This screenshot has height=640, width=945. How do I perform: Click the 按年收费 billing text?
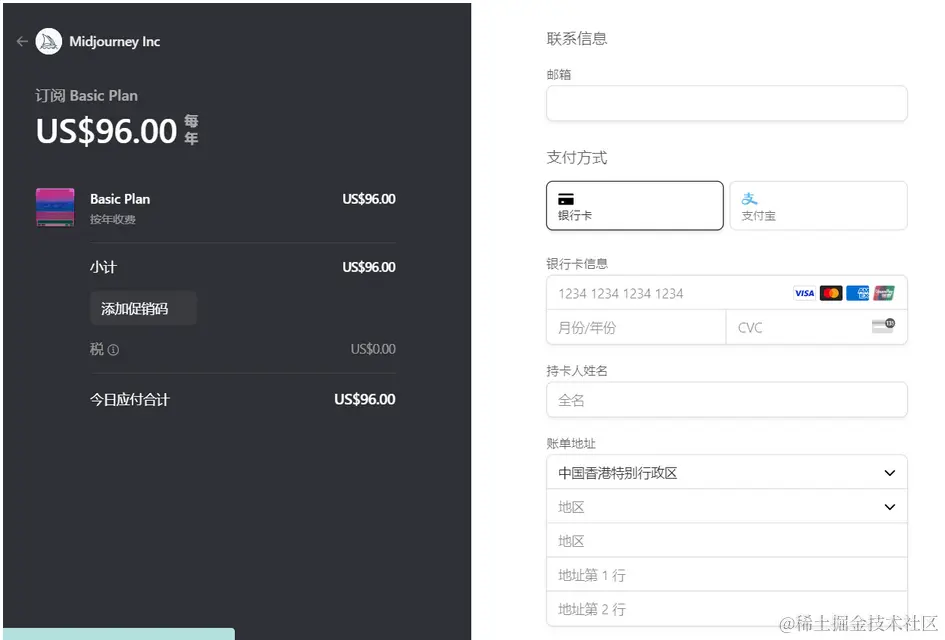point(113,219)
